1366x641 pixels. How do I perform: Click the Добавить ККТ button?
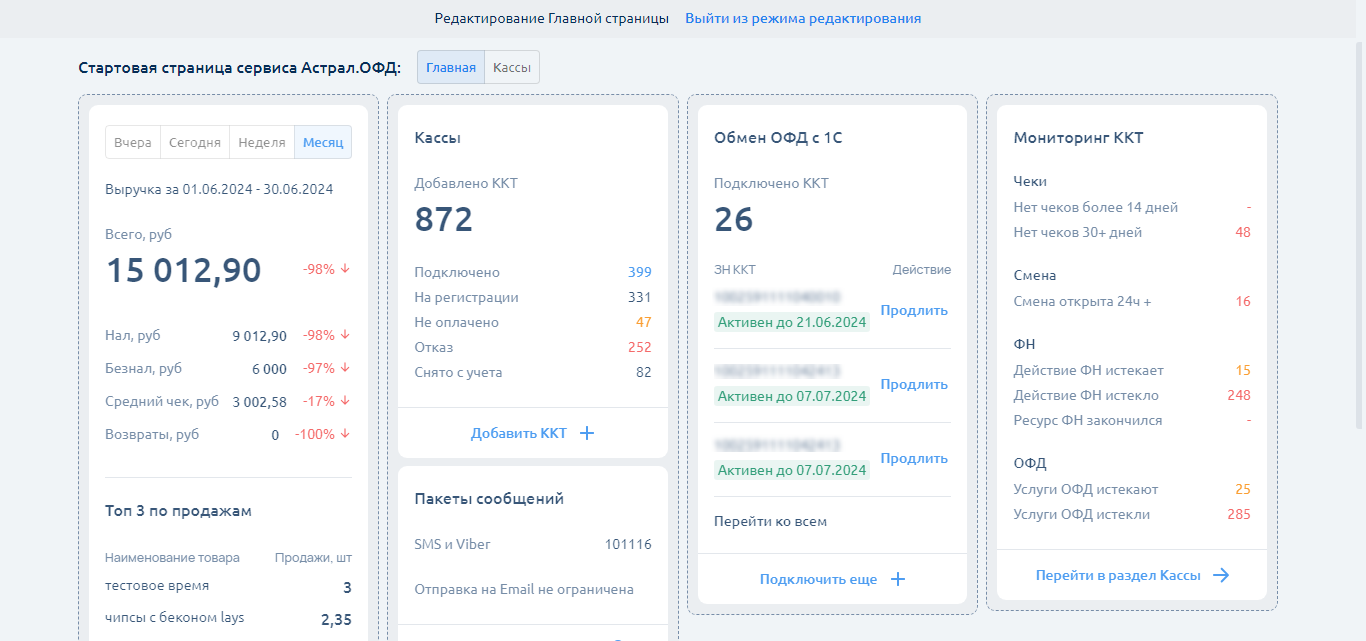[x=519, y=433]
